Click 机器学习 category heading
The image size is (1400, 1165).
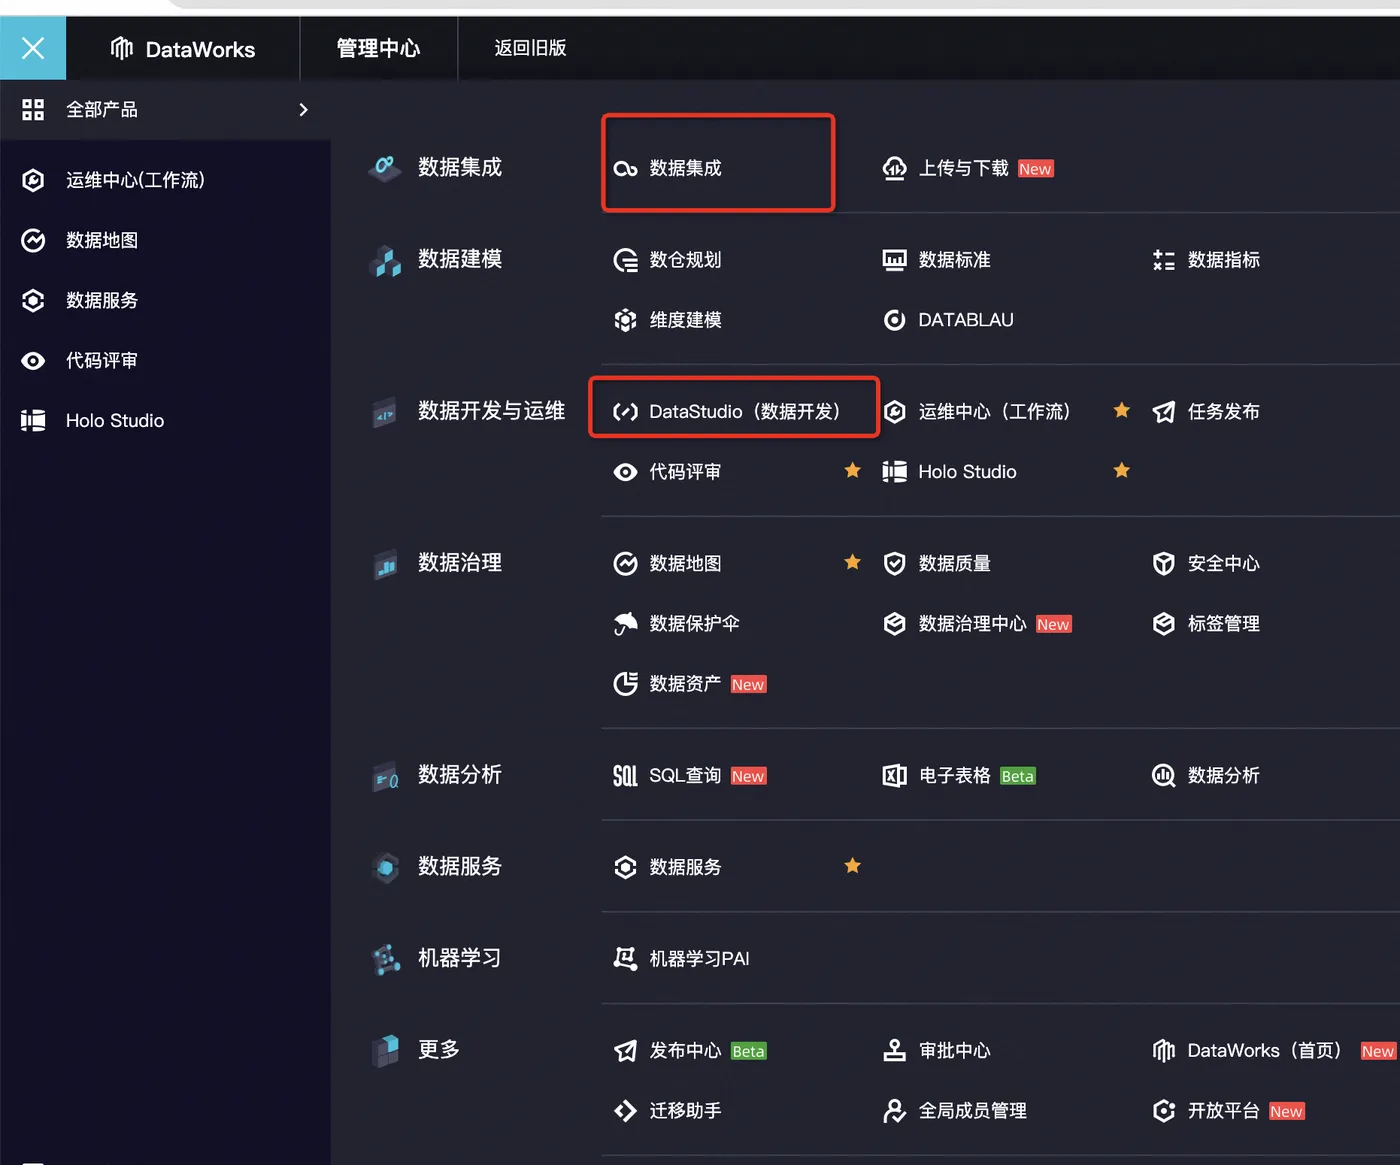click(x=460, y=958)
